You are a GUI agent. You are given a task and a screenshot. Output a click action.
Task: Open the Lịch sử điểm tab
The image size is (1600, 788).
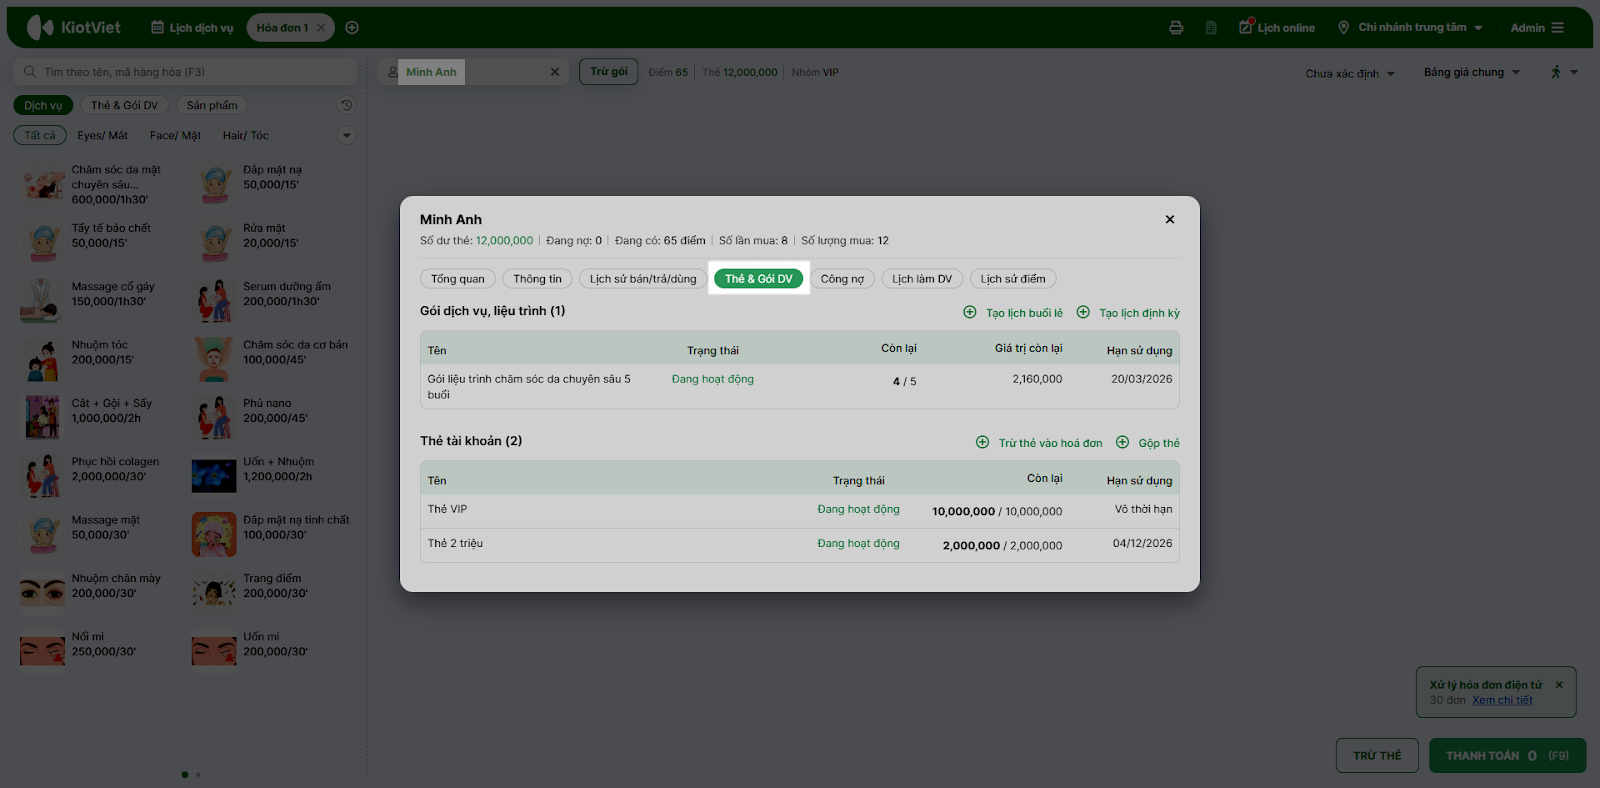tap(1013, 279)
